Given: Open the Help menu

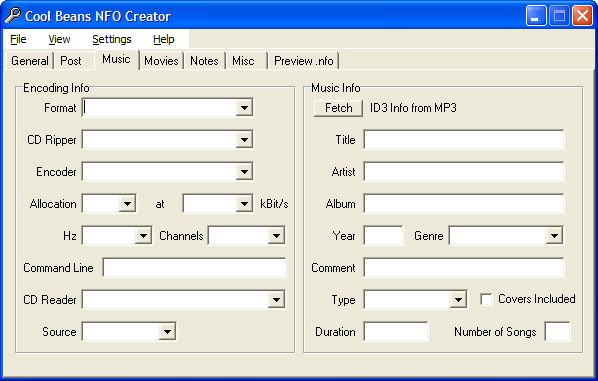Looking at the screenshot, I should pyautogui.click(x=164, y=39).
